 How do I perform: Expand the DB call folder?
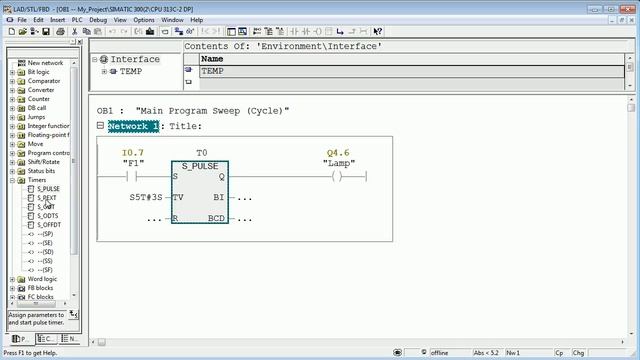pos(12,108)
